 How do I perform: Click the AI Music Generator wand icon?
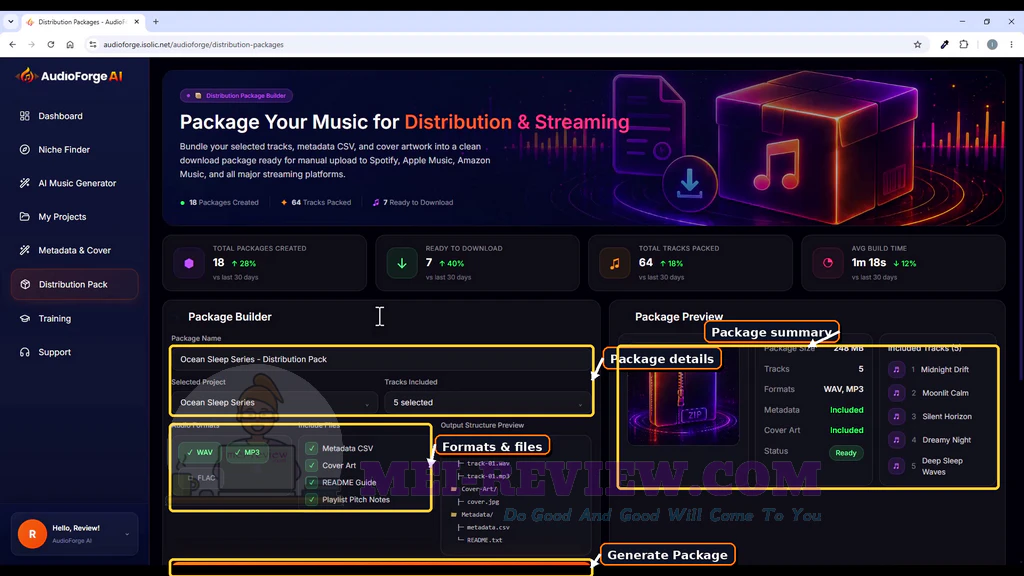click(x=25, y=184)
